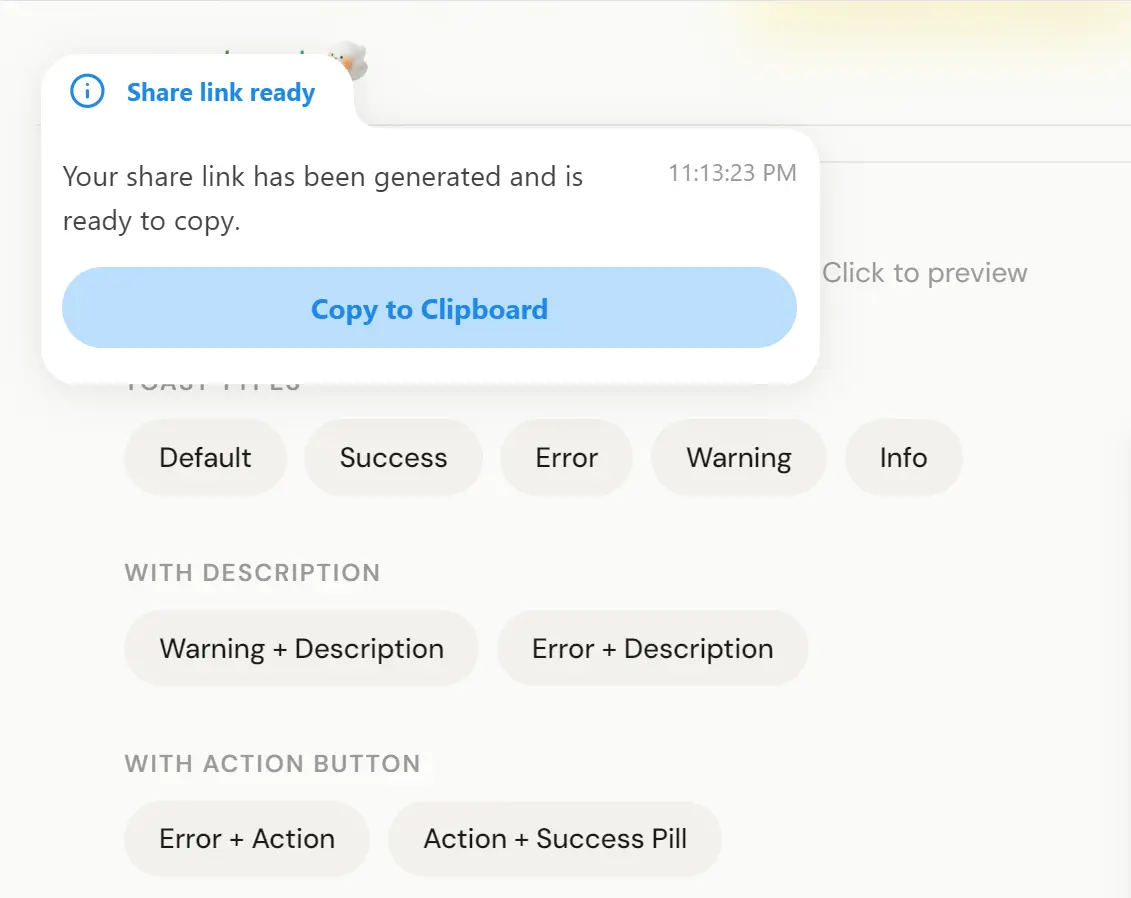This screenshot has height=898, width=1131.
Task: Click the "Share link ready" toast title
Action: tap(220, 93)
